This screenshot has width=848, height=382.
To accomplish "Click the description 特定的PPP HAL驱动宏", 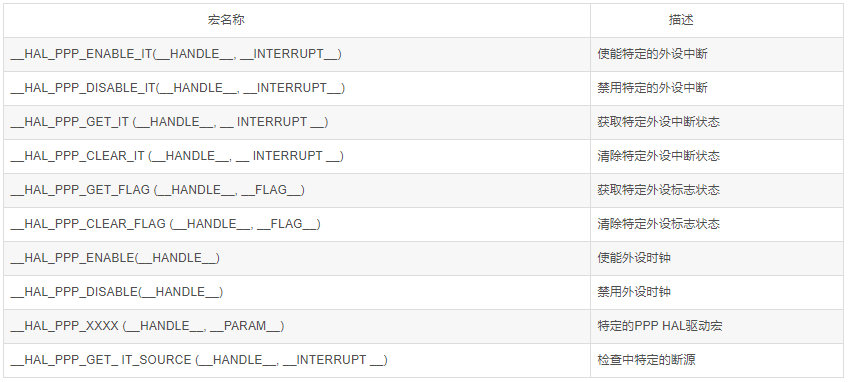I will tap(660, 326).
